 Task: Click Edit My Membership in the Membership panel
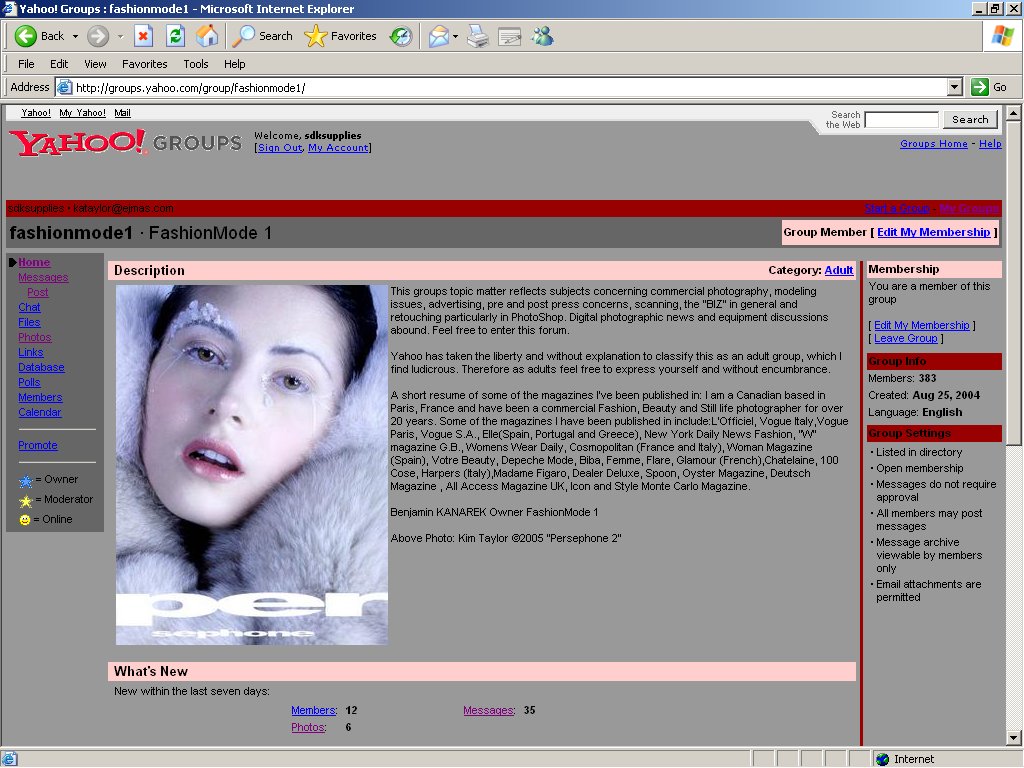(921, 325)
